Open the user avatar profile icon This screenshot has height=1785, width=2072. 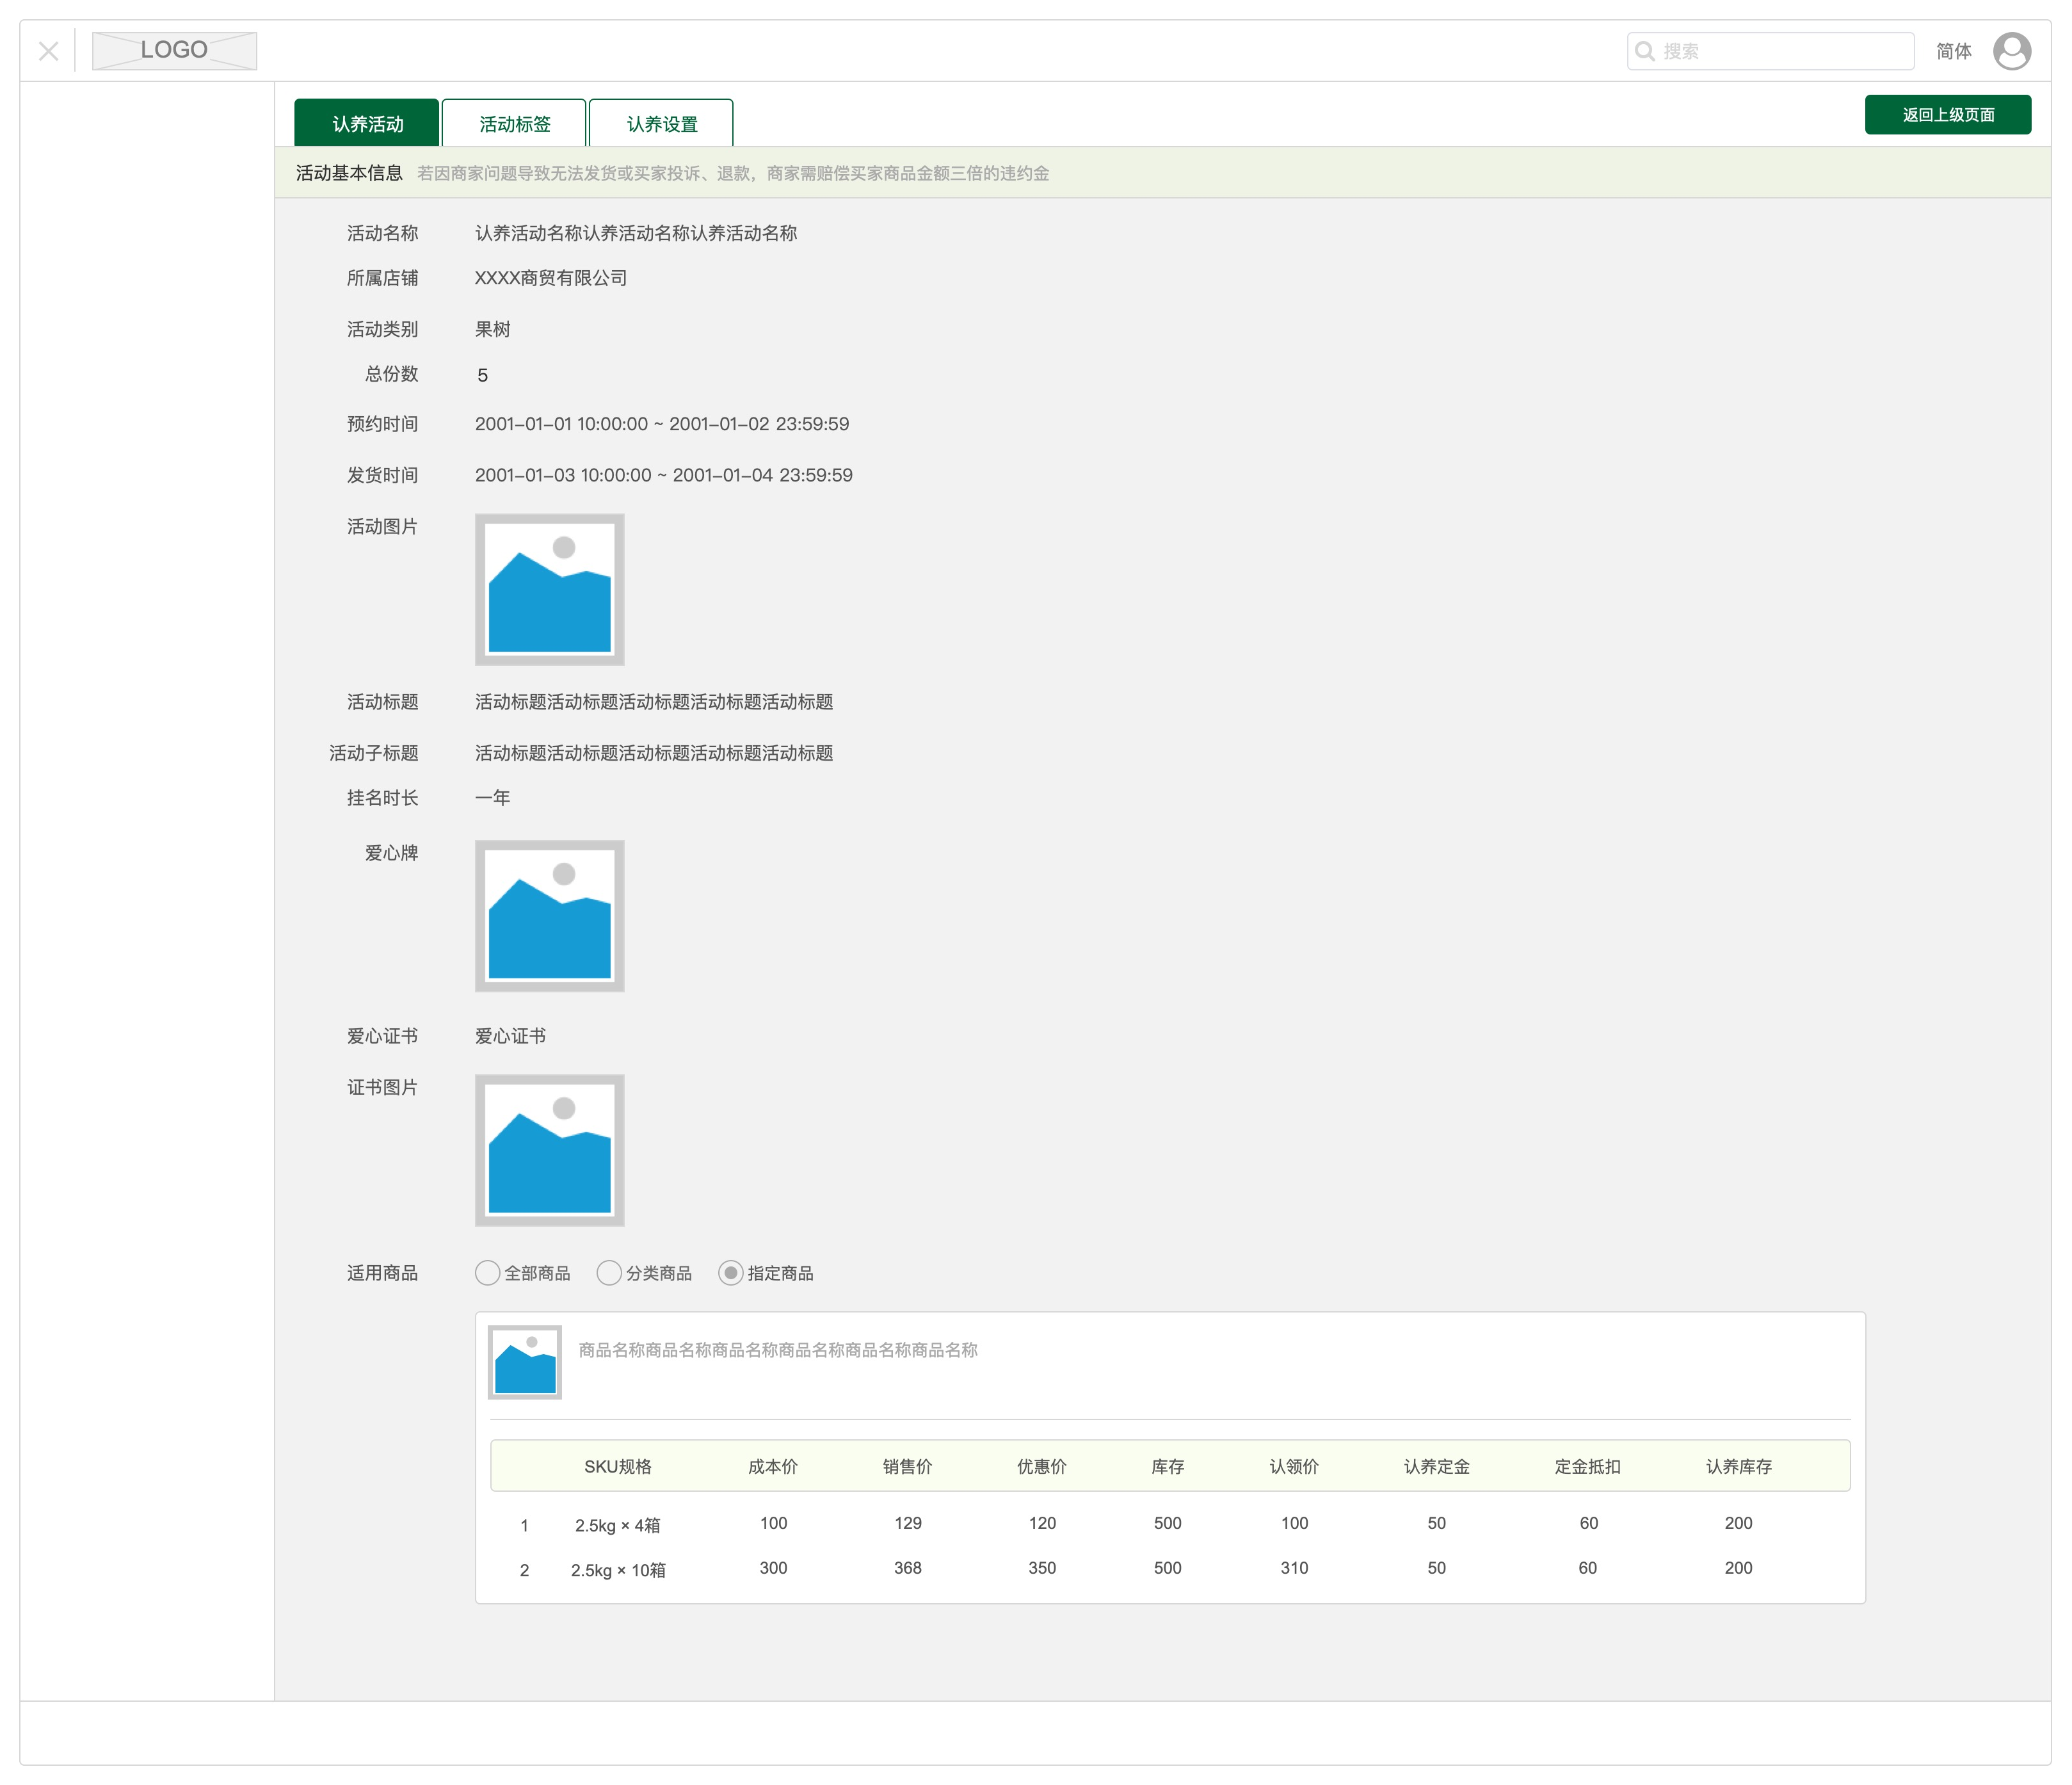click(2011, 51)
